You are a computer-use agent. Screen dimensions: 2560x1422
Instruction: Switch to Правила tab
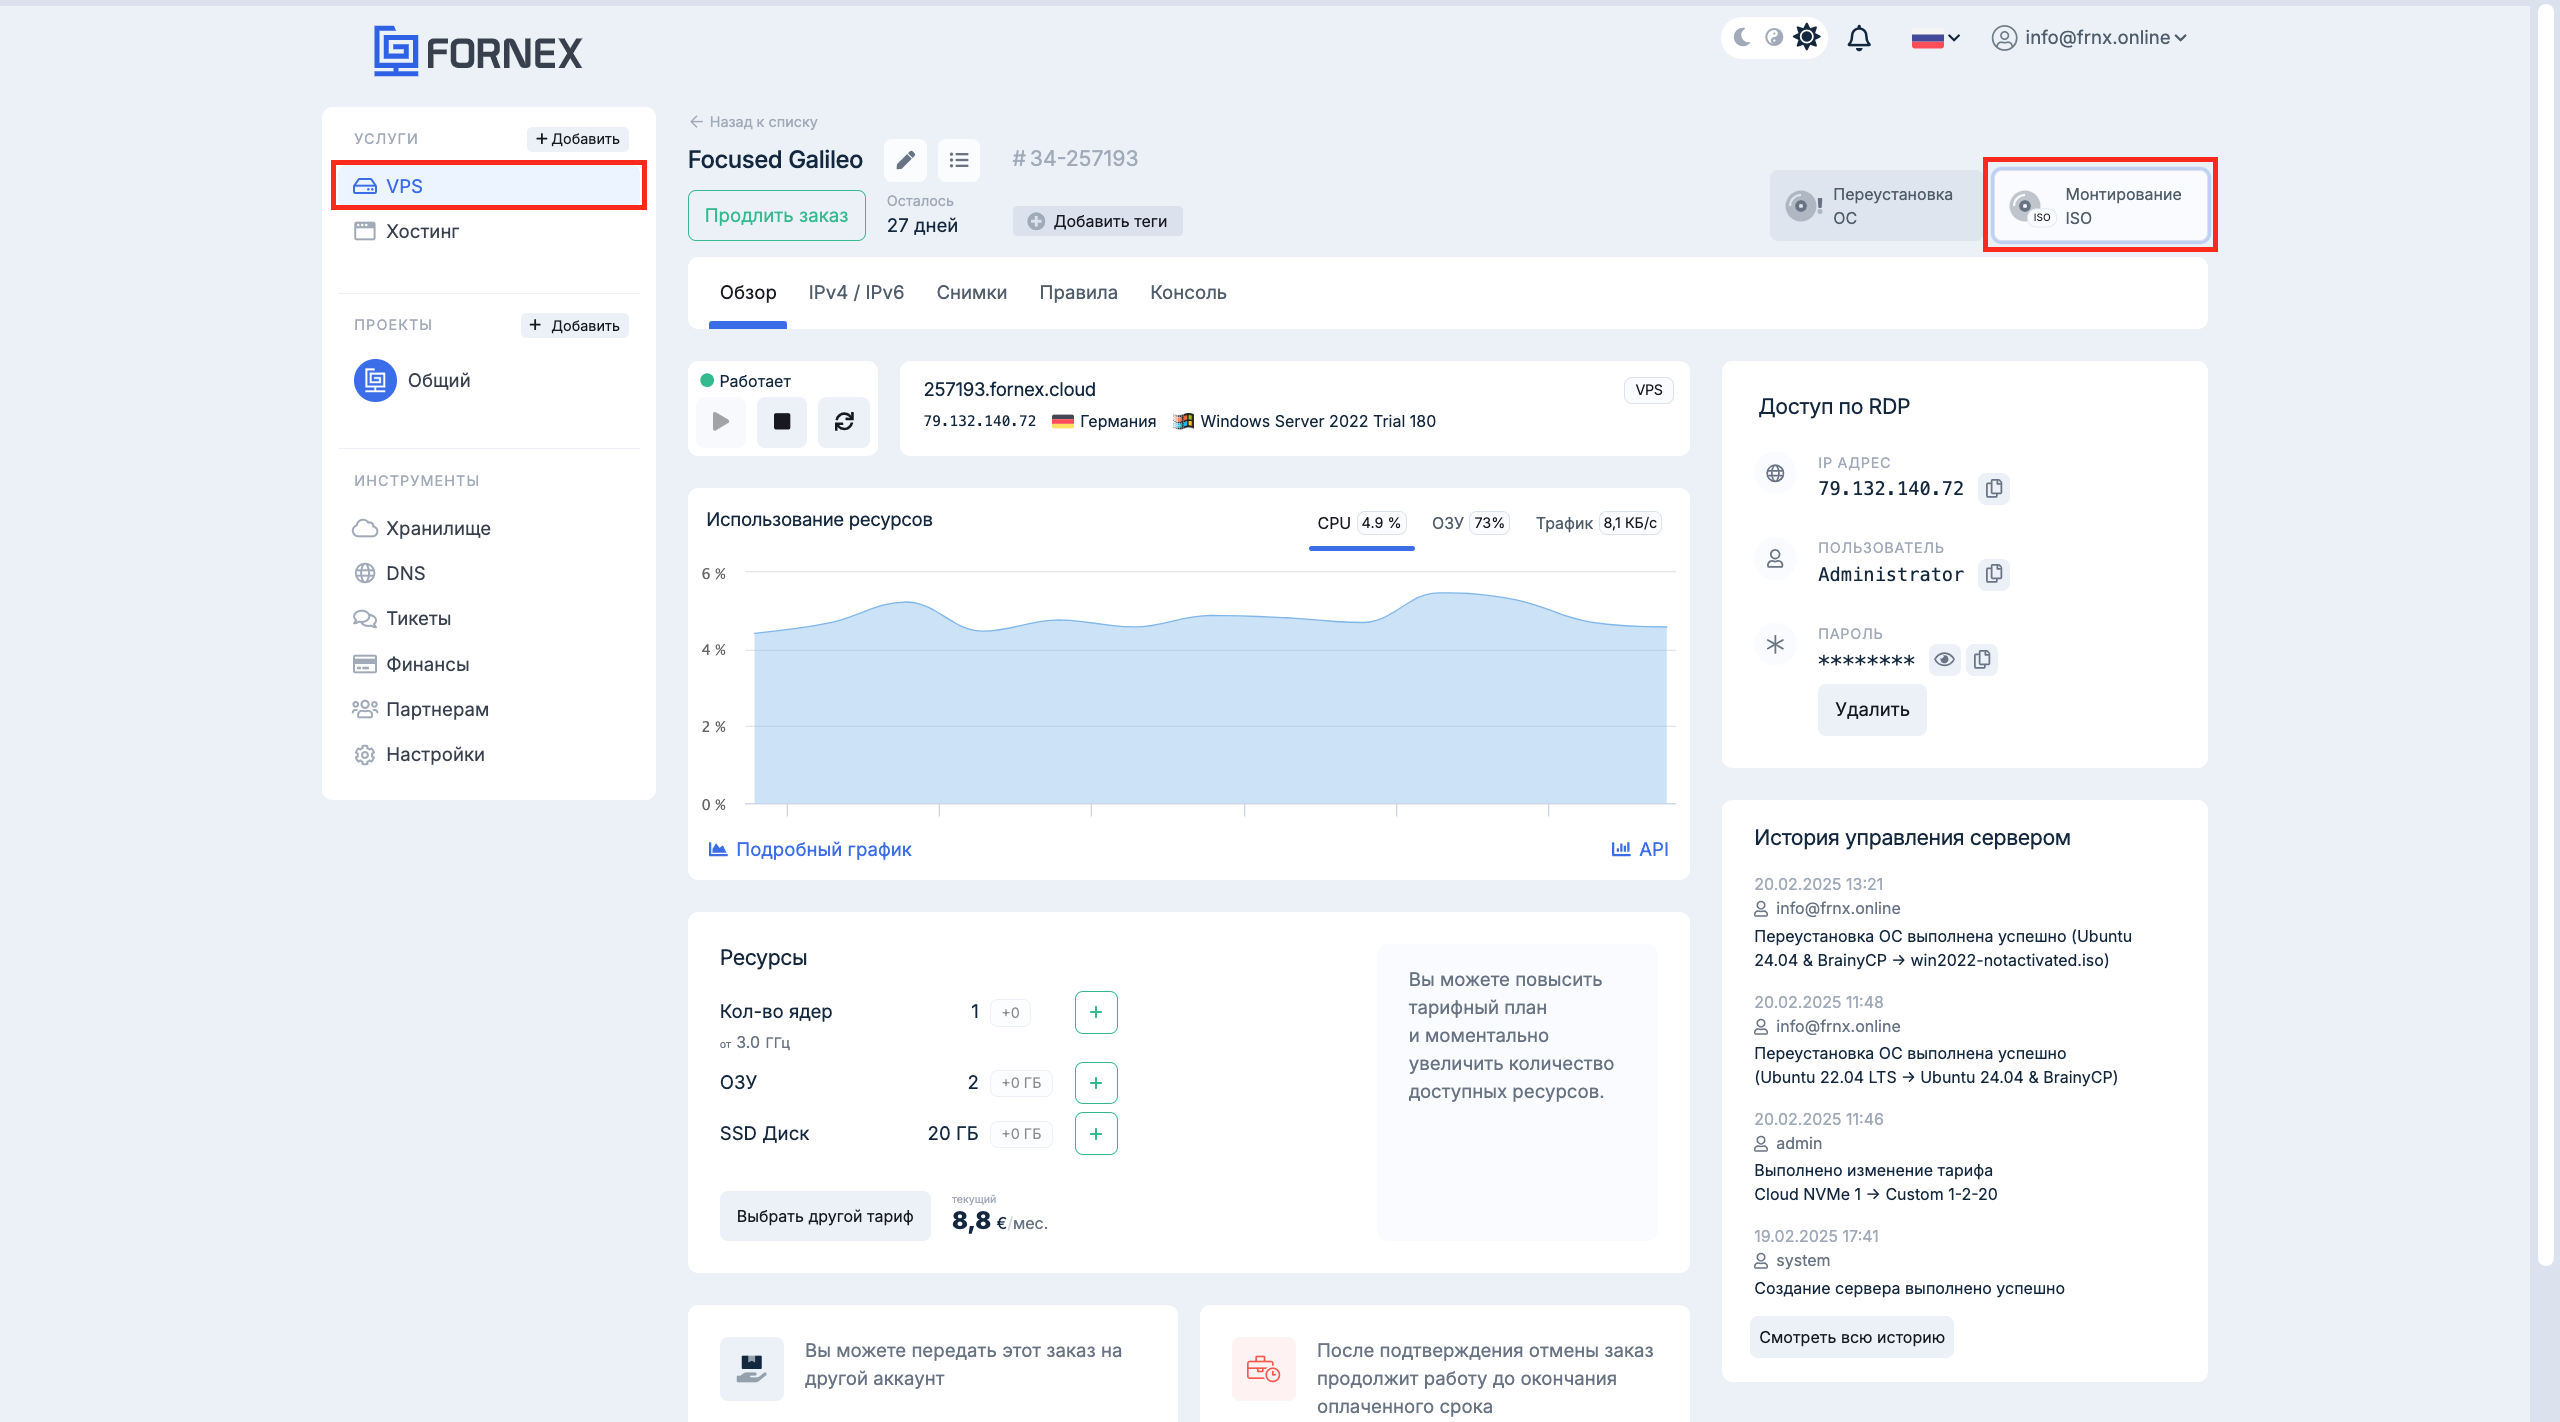point(1078,293)
